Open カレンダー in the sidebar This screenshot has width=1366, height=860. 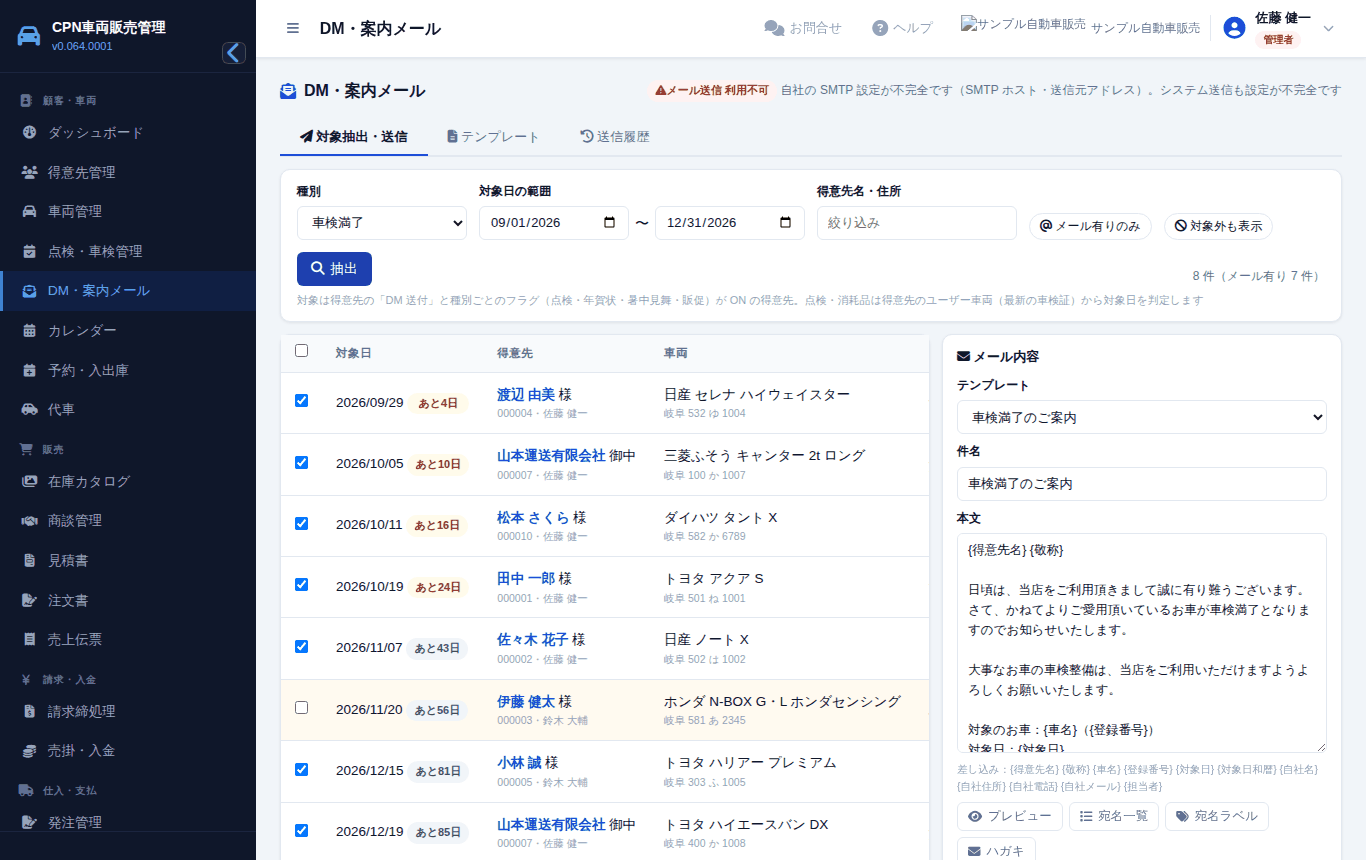click(x=128, y=330)
